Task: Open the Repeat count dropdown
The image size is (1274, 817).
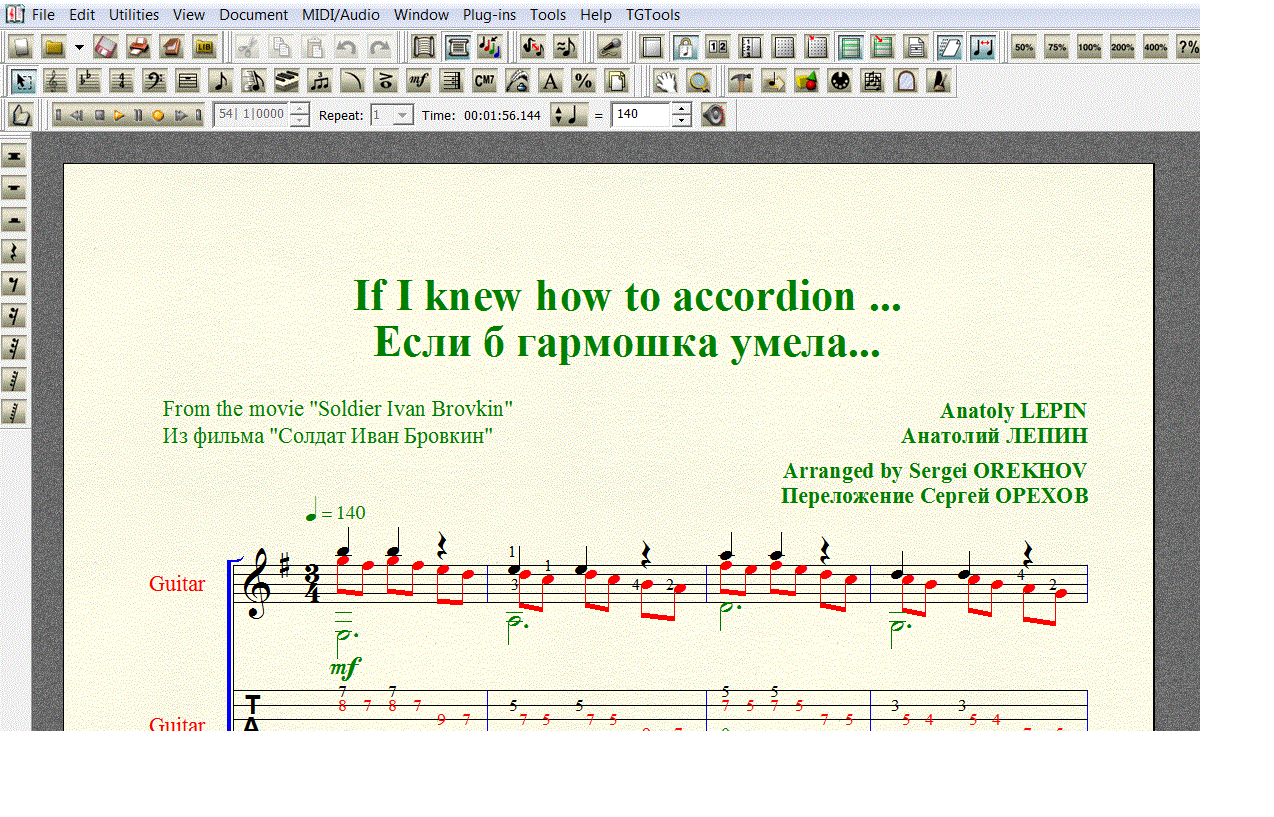Action: (401, 115)
